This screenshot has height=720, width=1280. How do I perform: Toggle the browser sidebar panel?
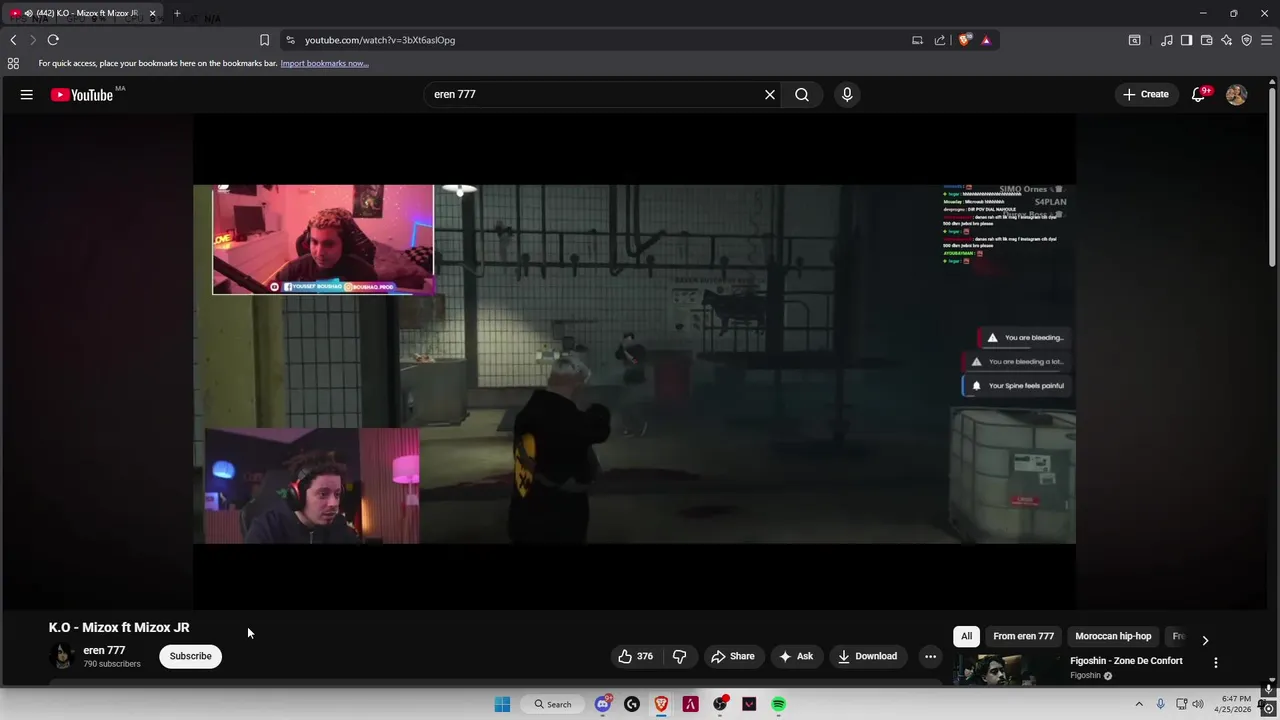pos(1186,40)
